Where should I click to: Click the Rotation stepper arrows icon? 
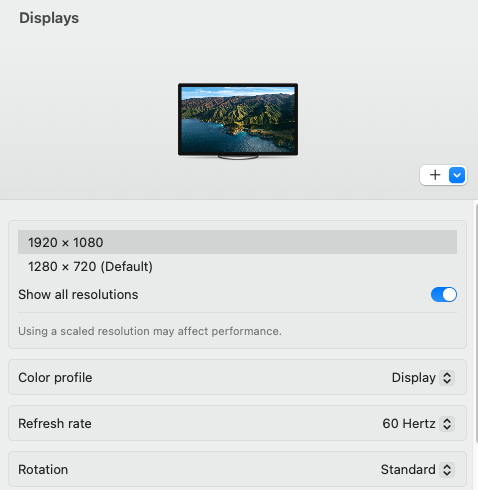point(447,470)
